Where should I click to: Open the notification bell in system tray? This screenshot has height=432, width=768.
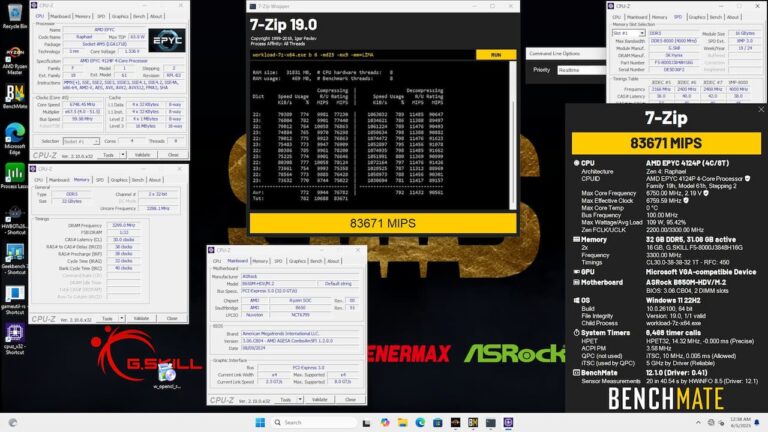[x=757, y=422]
